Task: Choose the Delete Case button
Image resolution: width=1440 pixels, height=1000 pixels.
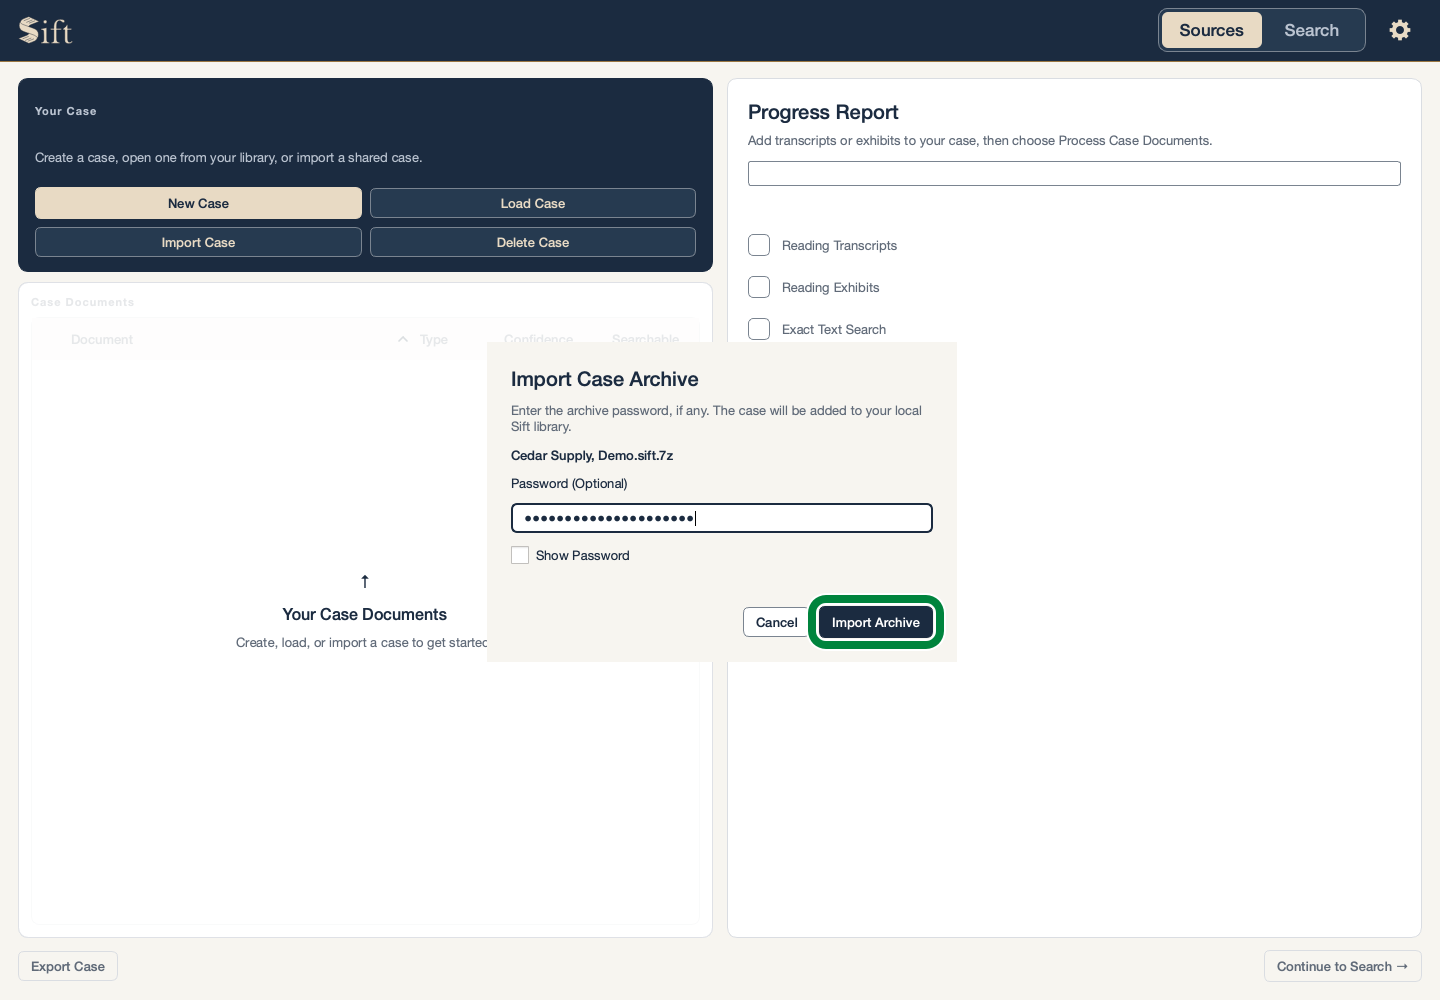Action: click(533, 242)
